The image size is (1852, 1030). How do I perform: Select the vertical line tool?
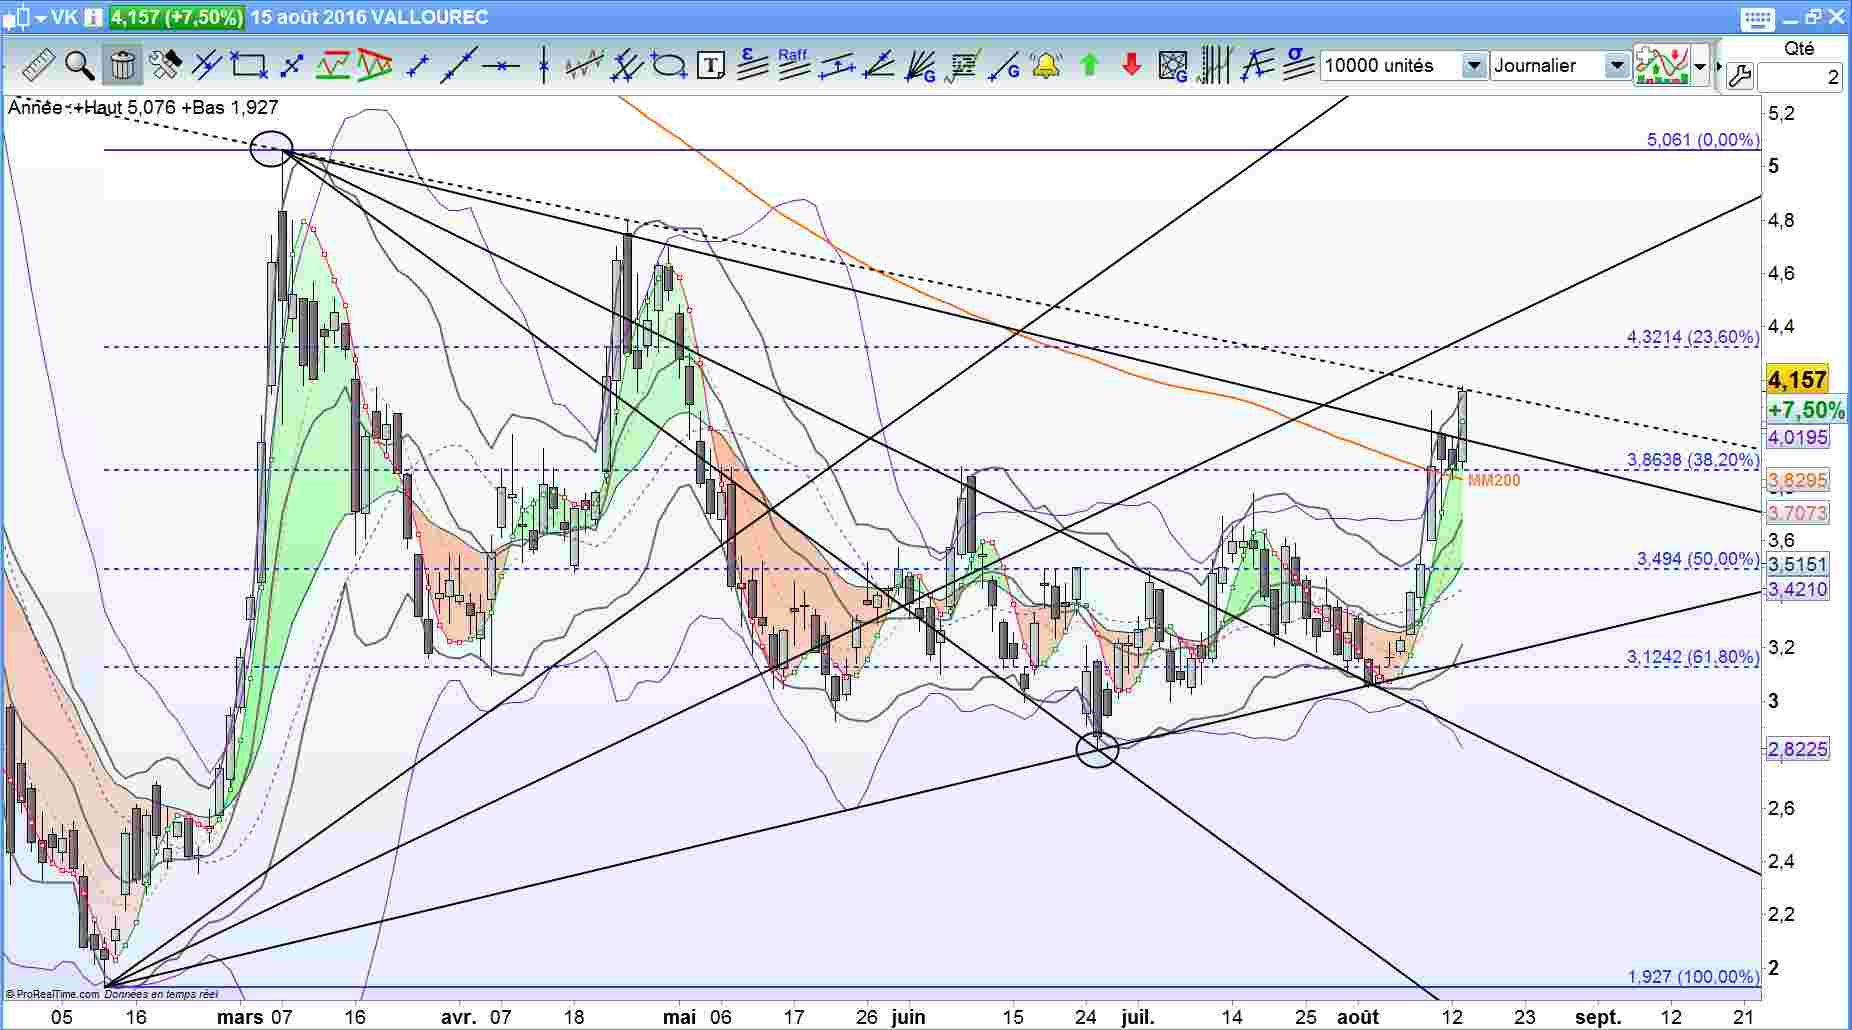tap(543, 66)
